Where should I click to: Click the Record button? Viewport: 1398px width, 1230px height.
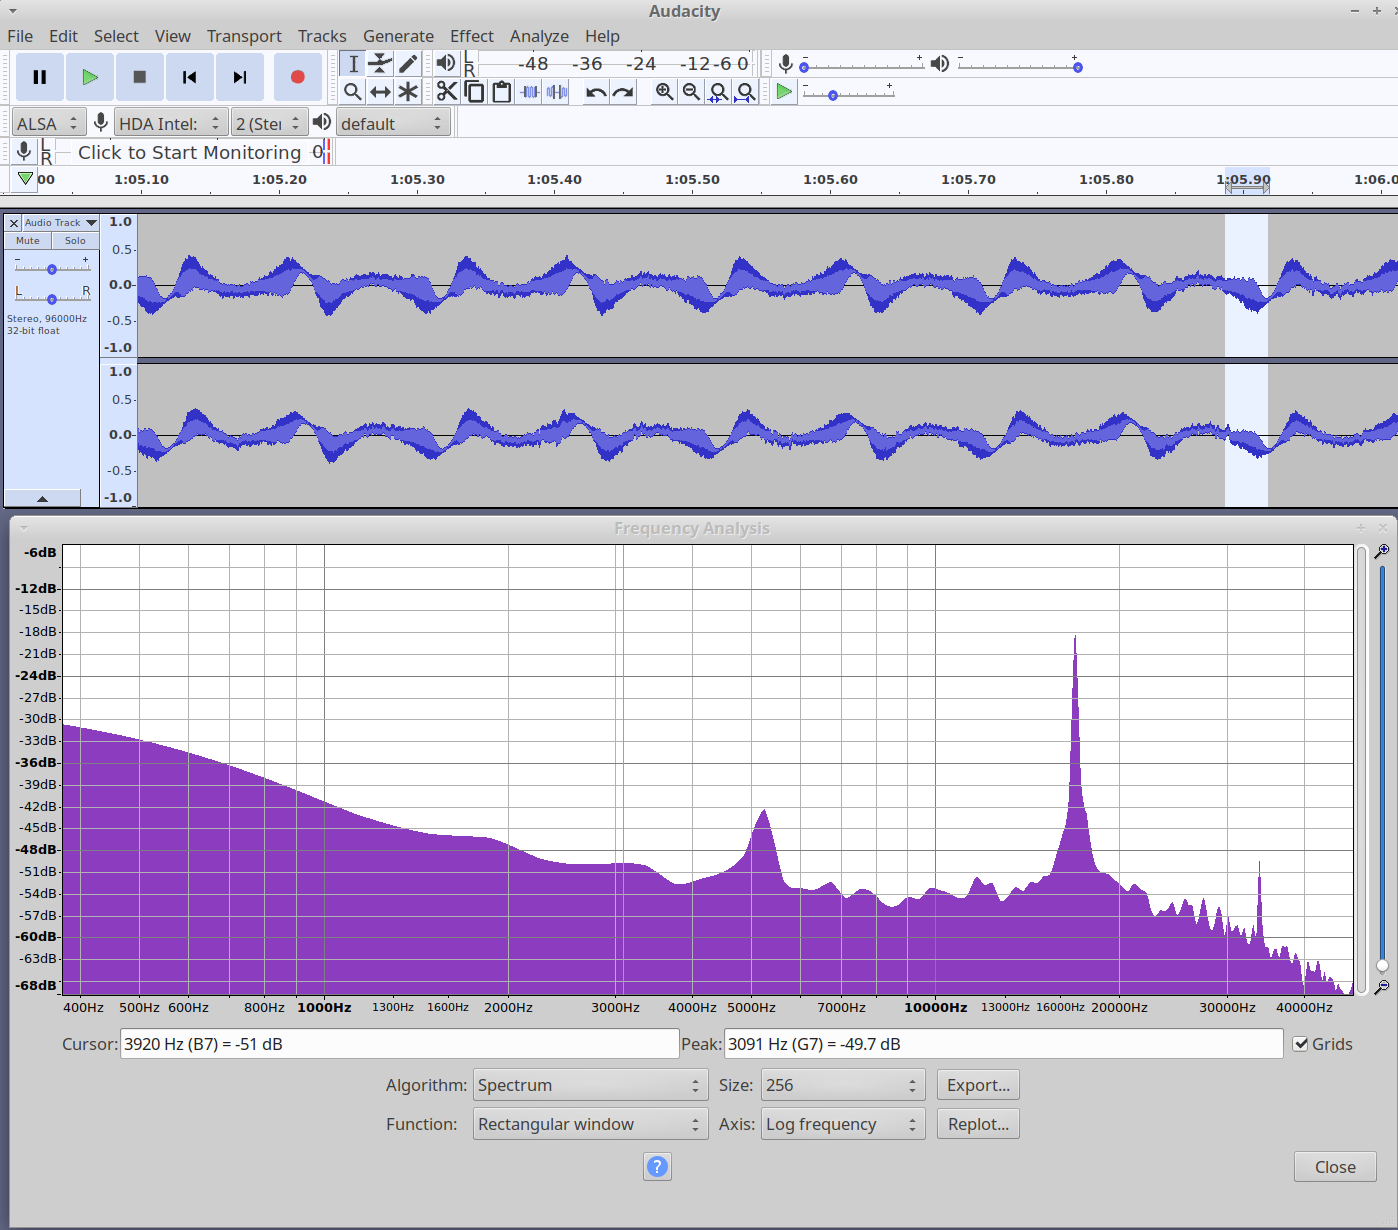(297, 77)
